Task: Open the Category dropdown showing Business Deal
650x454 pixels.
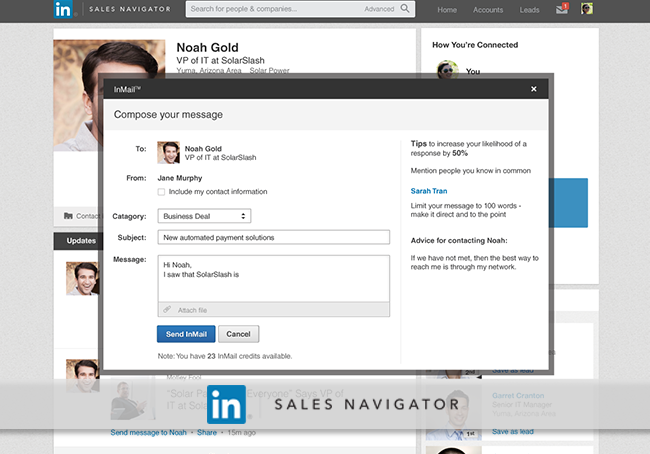Action: [x=203, y=215]
